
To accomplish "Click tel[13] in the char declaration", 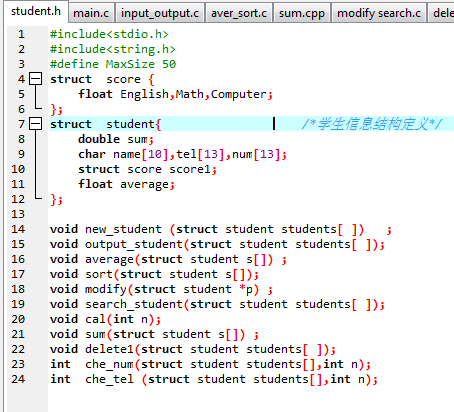I will pyautogui.click(x=200, y=154).
